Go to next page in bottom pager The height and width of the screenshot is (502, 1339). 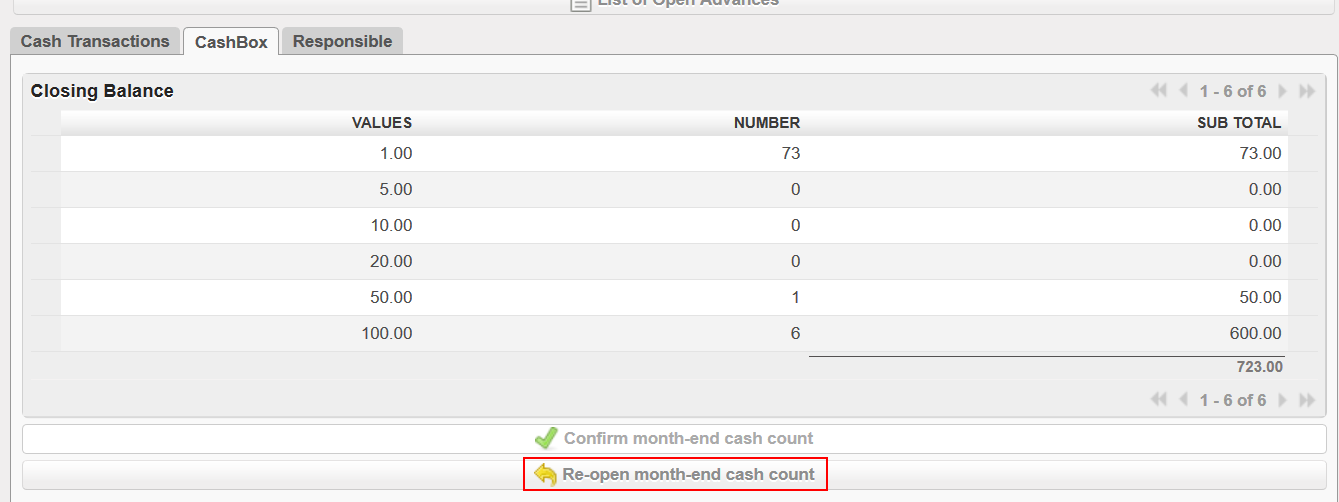(1283, 400)
